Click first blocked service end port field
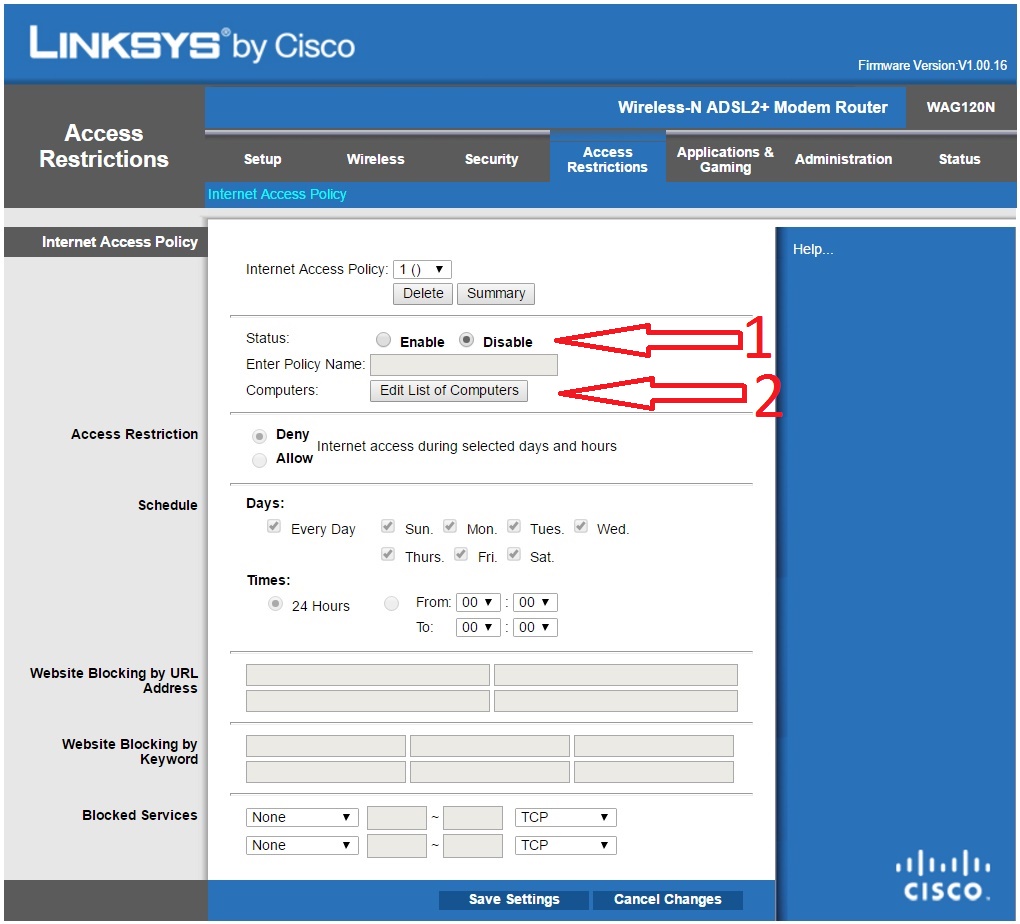Screen dimensions: 1020x924 (x=473, y=817)
